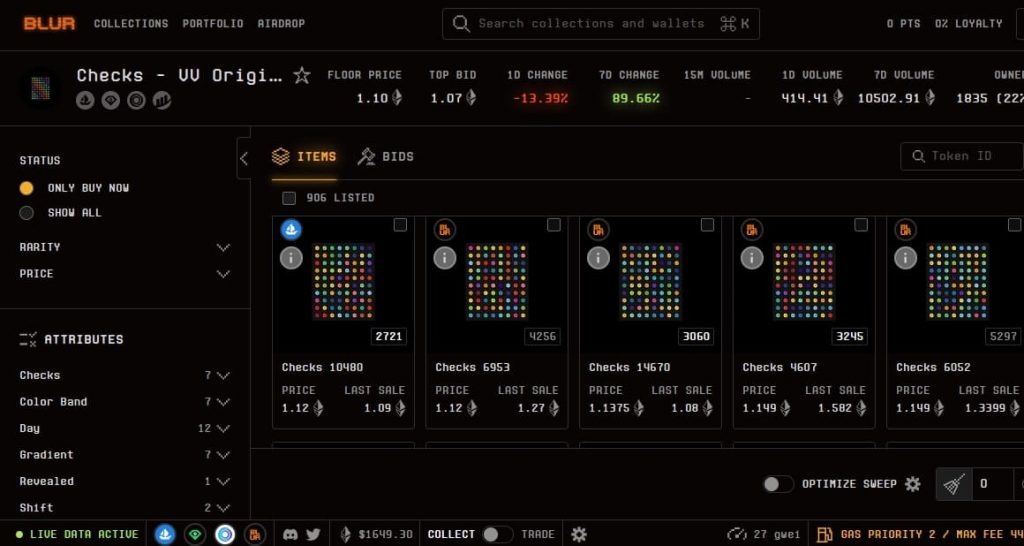Click the gas priority setting
Screen dimensions: 1024x546
click(x=932, y=534)
